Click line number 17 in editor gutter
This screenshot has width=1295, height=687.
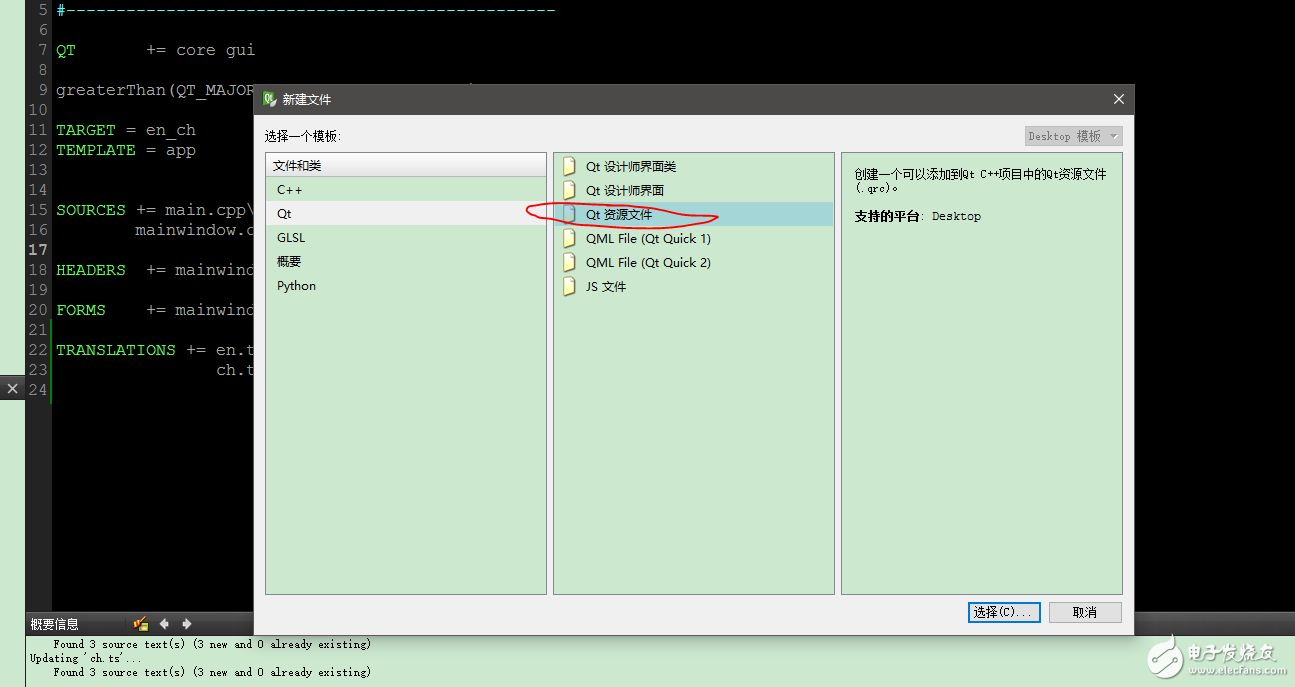[x=38, y=250]
